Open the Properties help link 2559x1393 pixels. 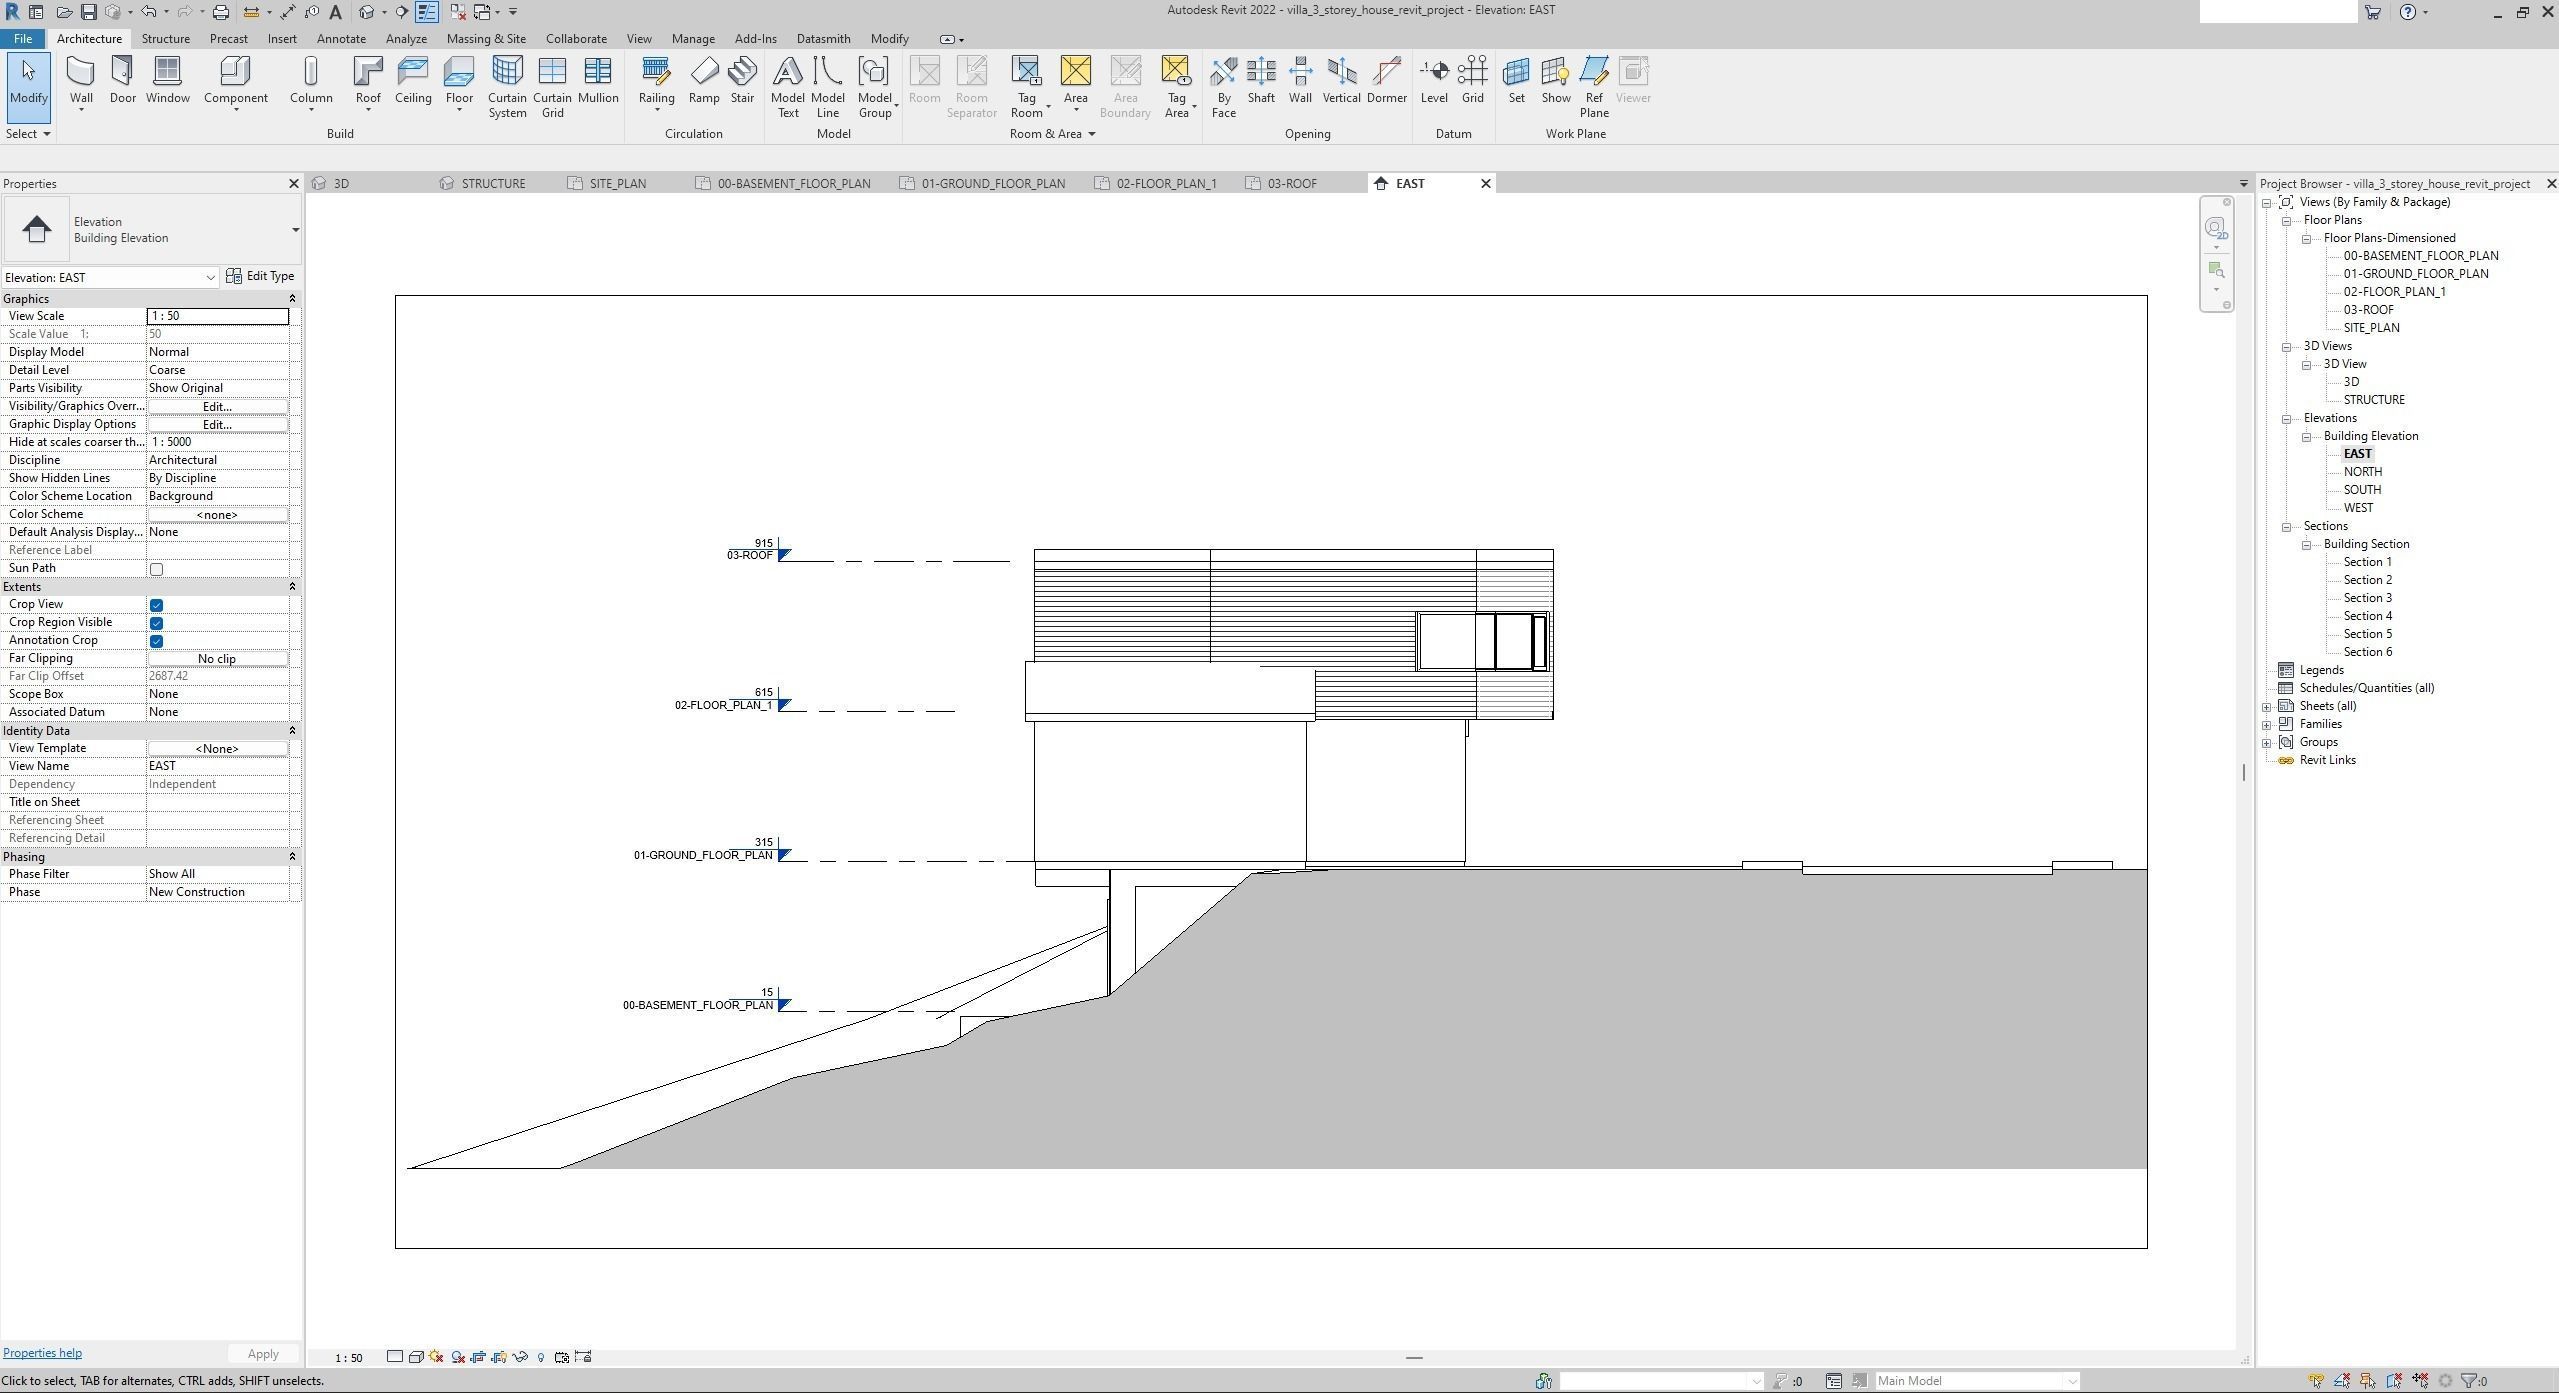pos(42,1353)
